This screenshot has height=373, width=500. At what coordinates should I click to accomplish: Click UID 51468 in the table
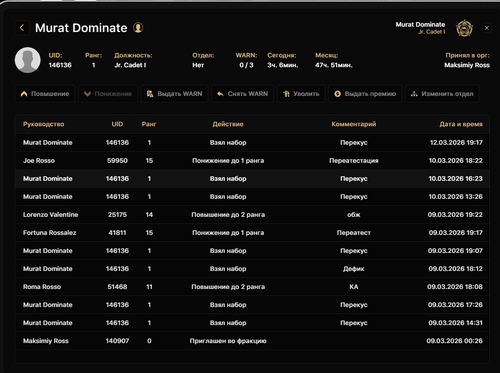click(117, 287)
